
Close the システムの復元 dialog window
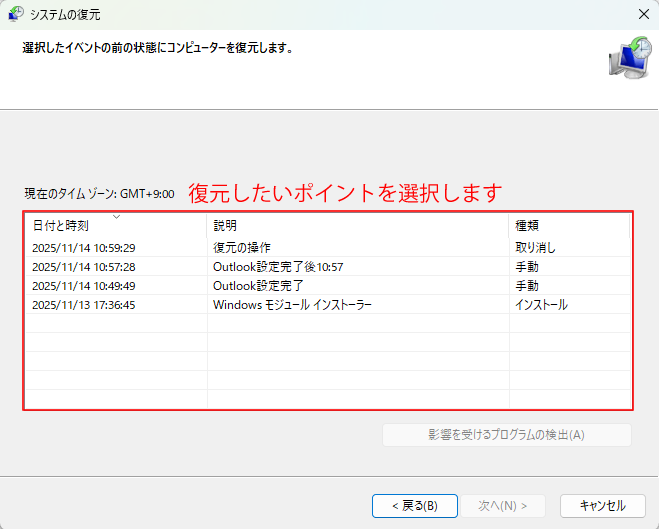(x=641, y=15)
